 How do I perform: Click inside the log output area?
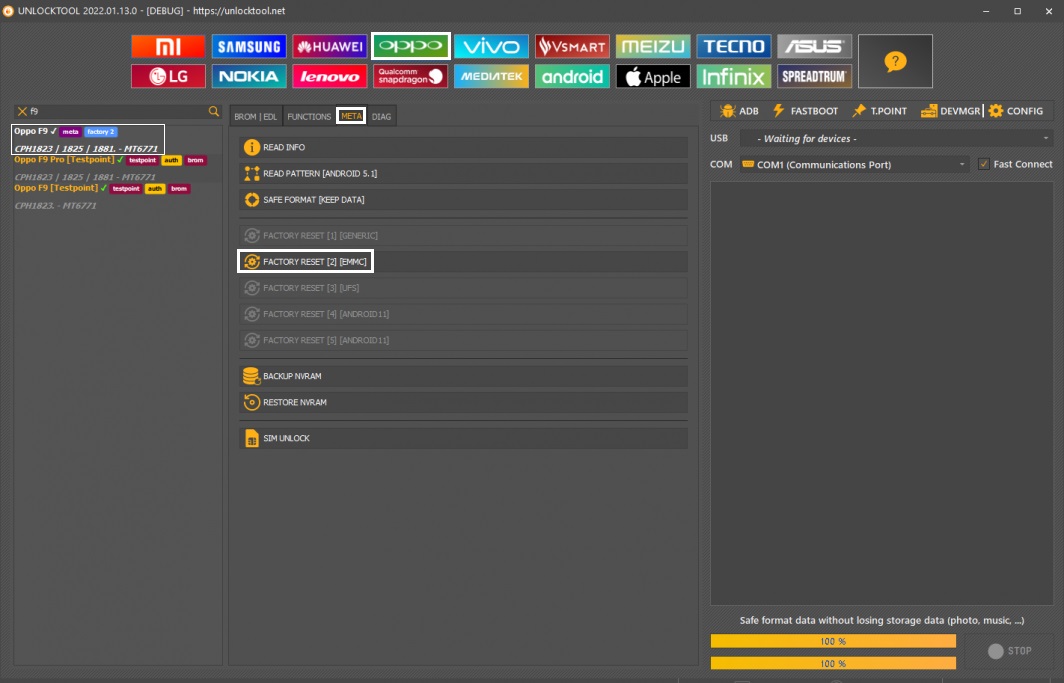[x=881, y=393]
